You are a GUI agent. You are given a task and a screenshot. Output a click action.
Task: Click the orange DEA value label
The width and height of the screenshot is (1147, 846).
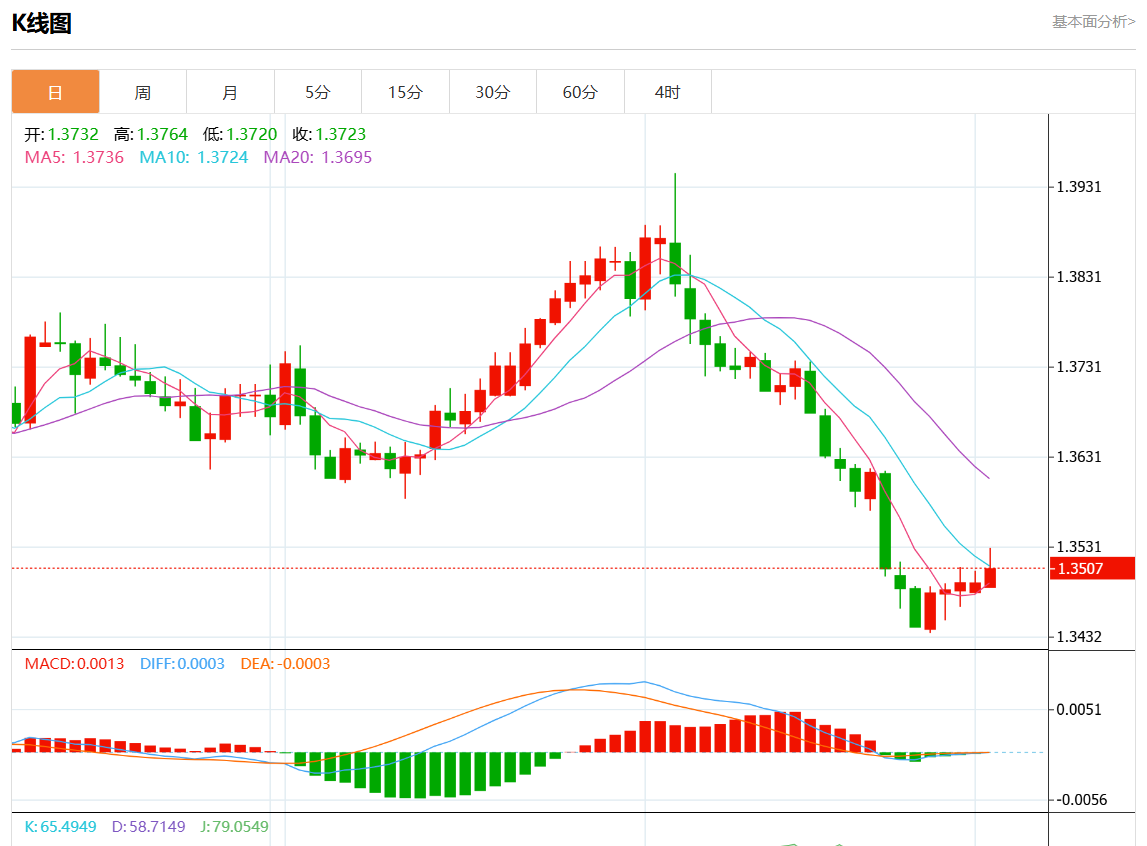pyautogui.click(x=285, y=664)
